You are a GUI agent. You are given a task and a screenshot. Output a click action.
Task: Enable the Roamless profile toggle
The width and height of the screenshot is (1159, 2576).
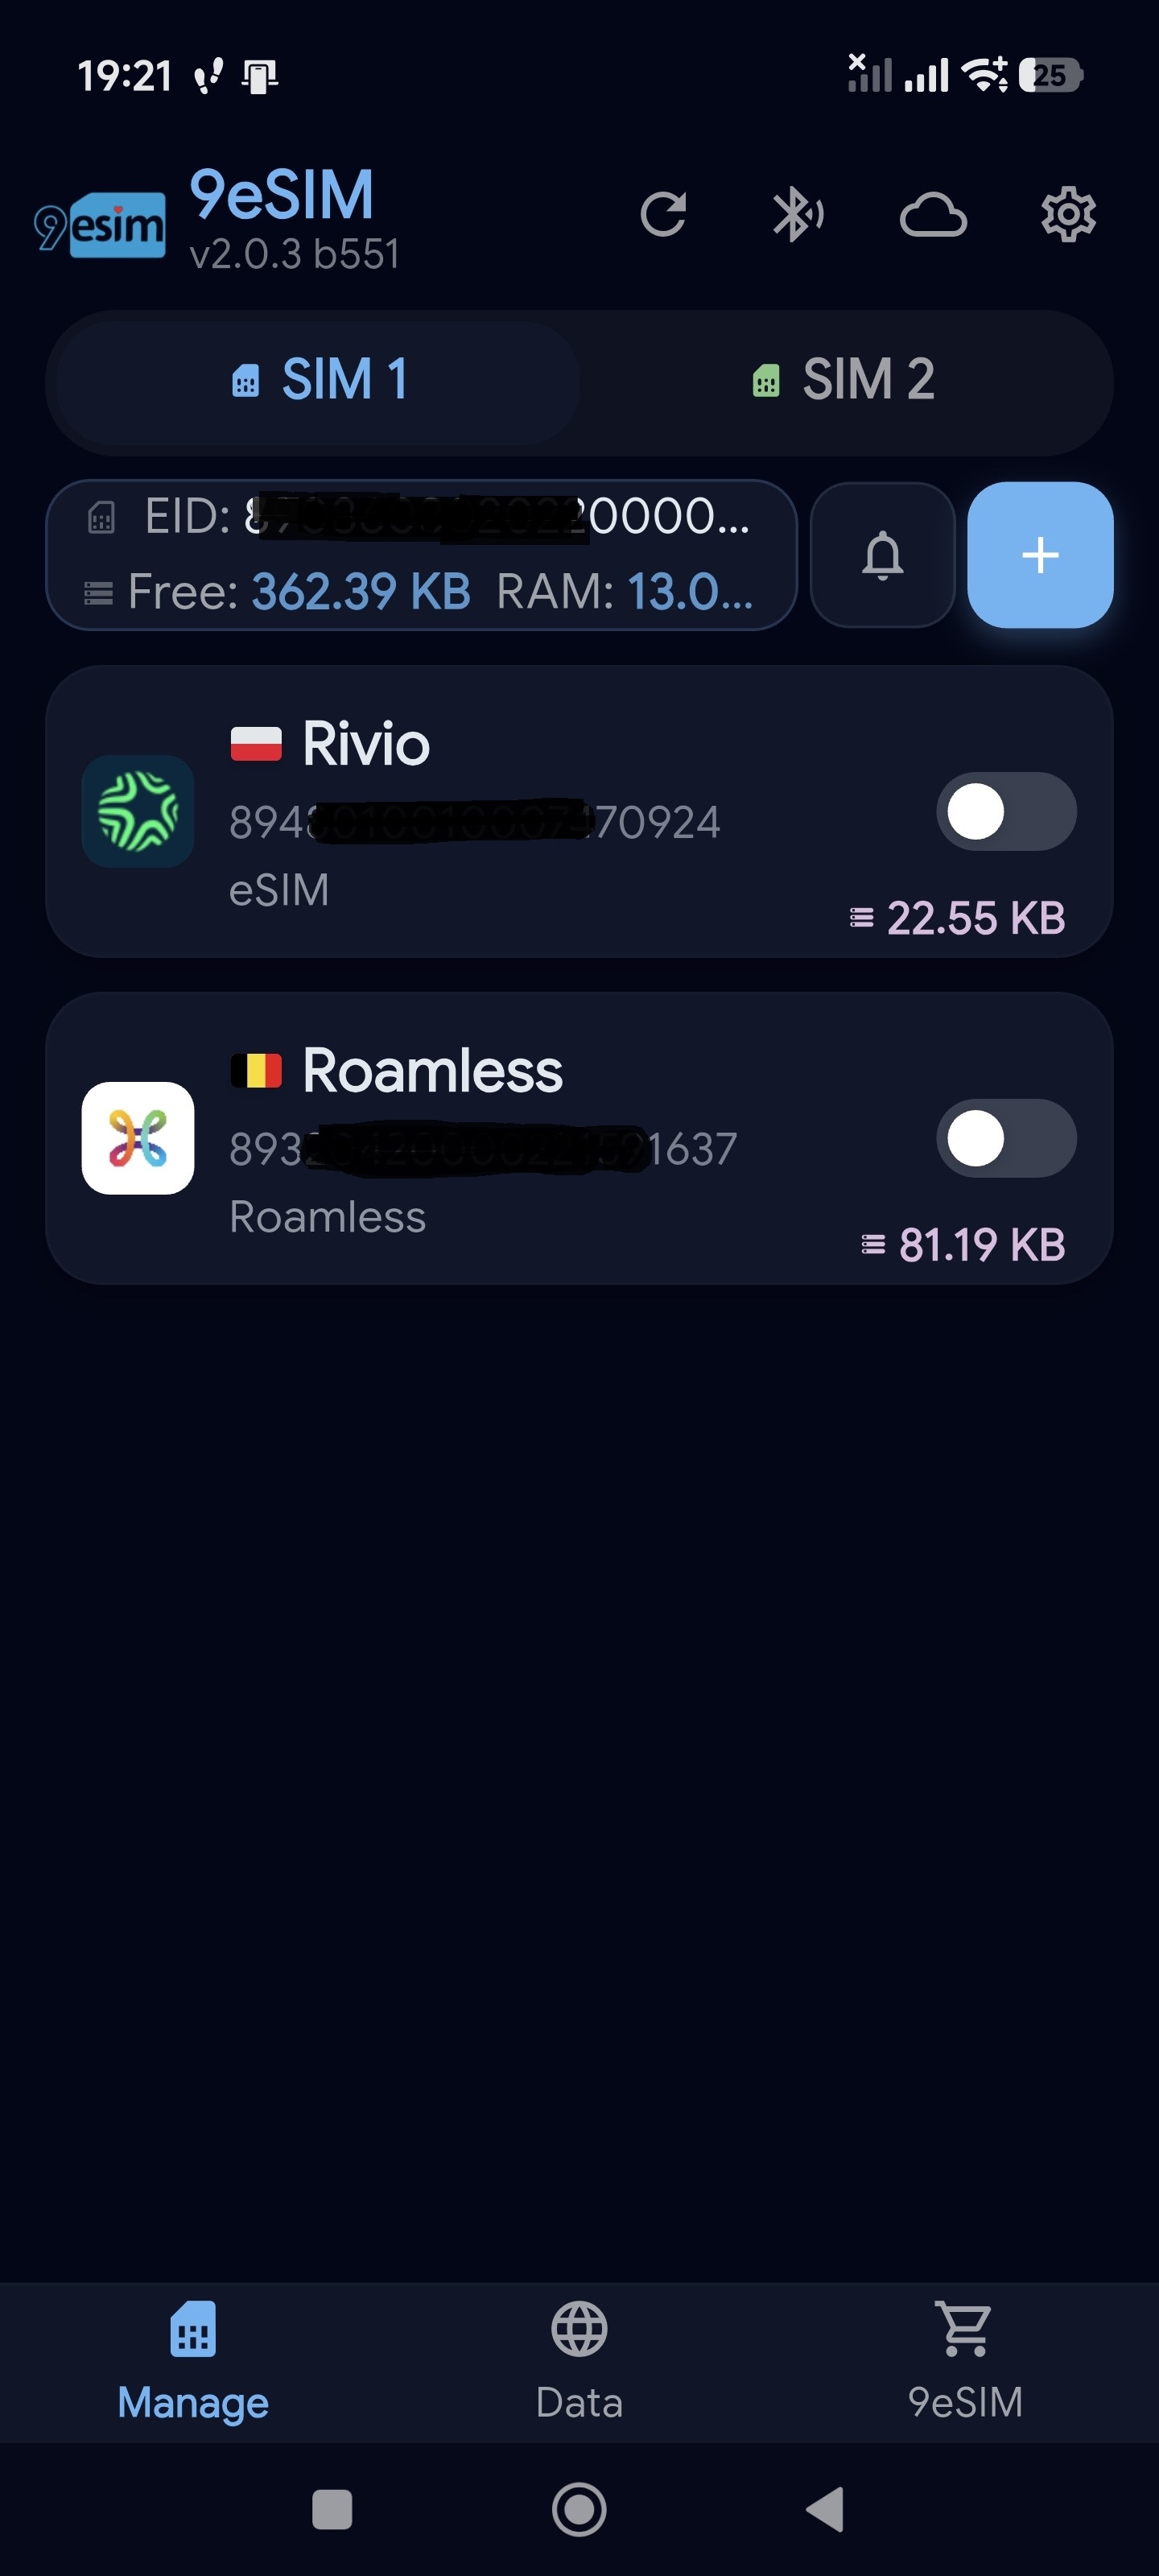tap(1005, 1138)
